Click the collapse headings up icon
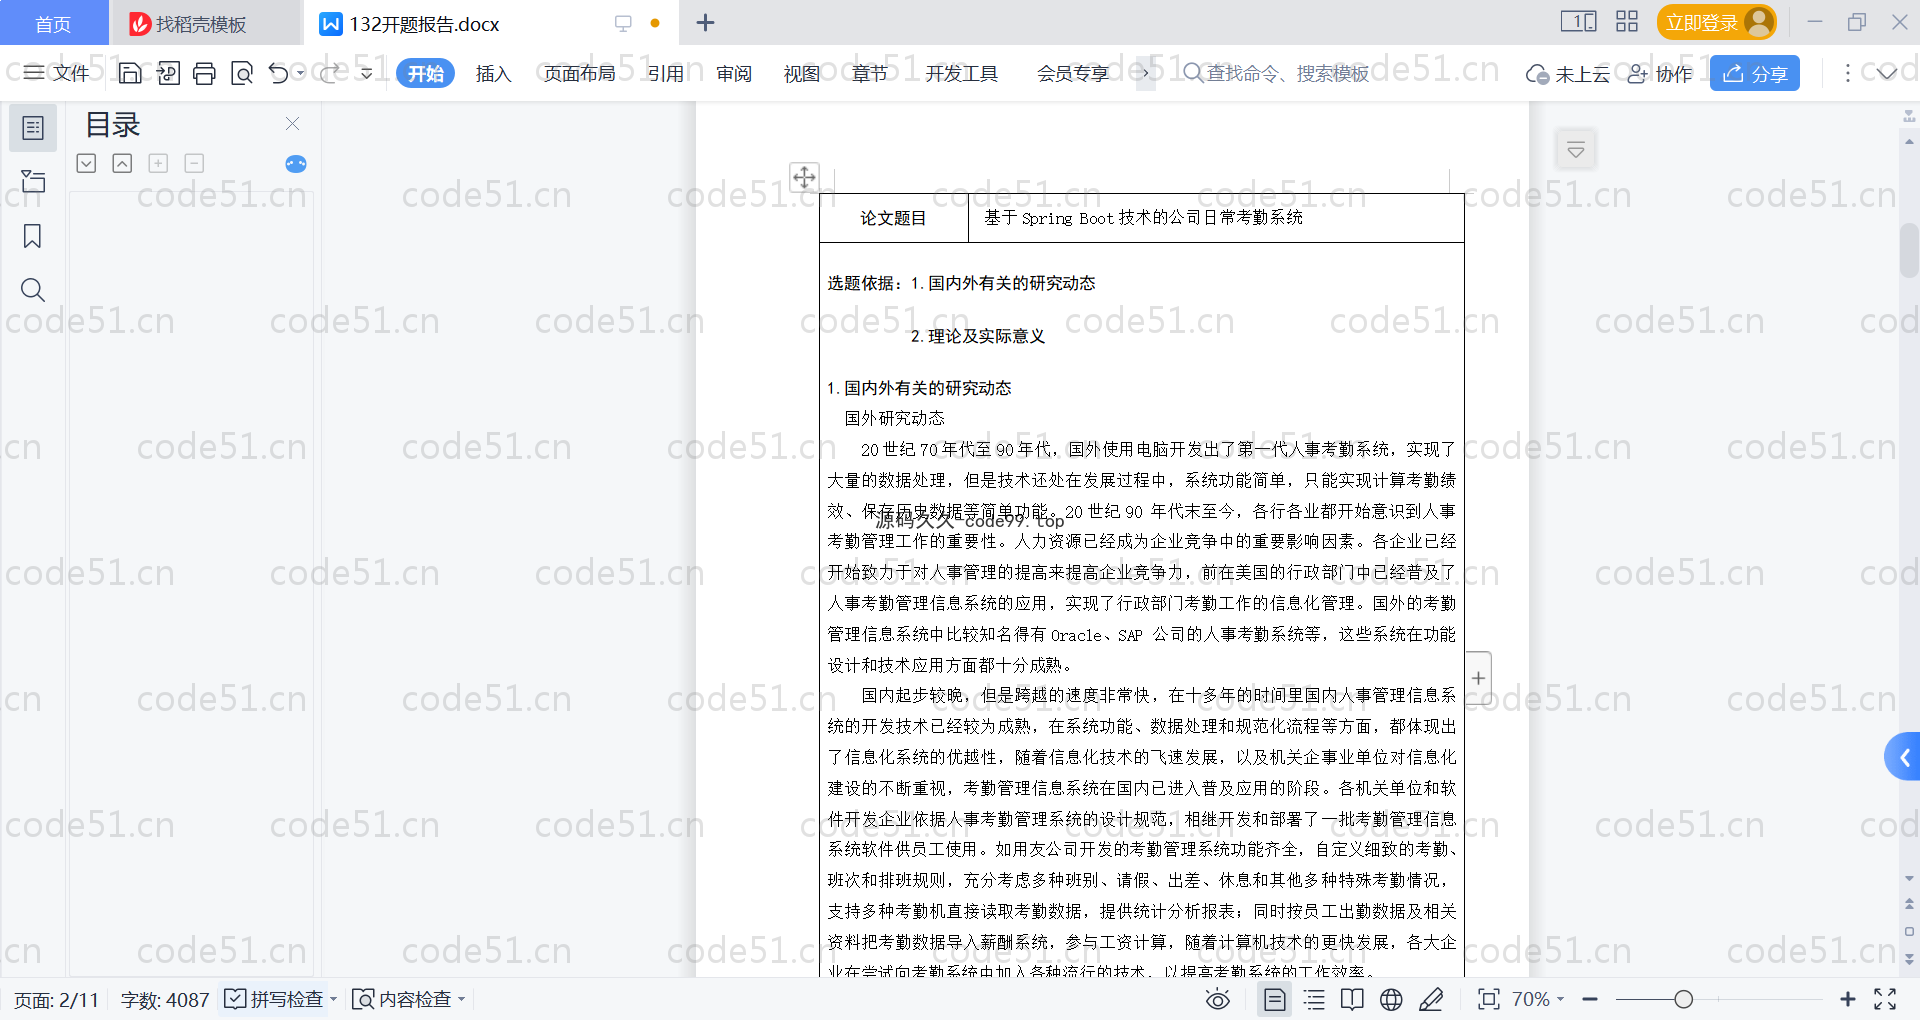Viewport: 1920px width, 1020px height. pyautogui.click(x=122, y=163)
